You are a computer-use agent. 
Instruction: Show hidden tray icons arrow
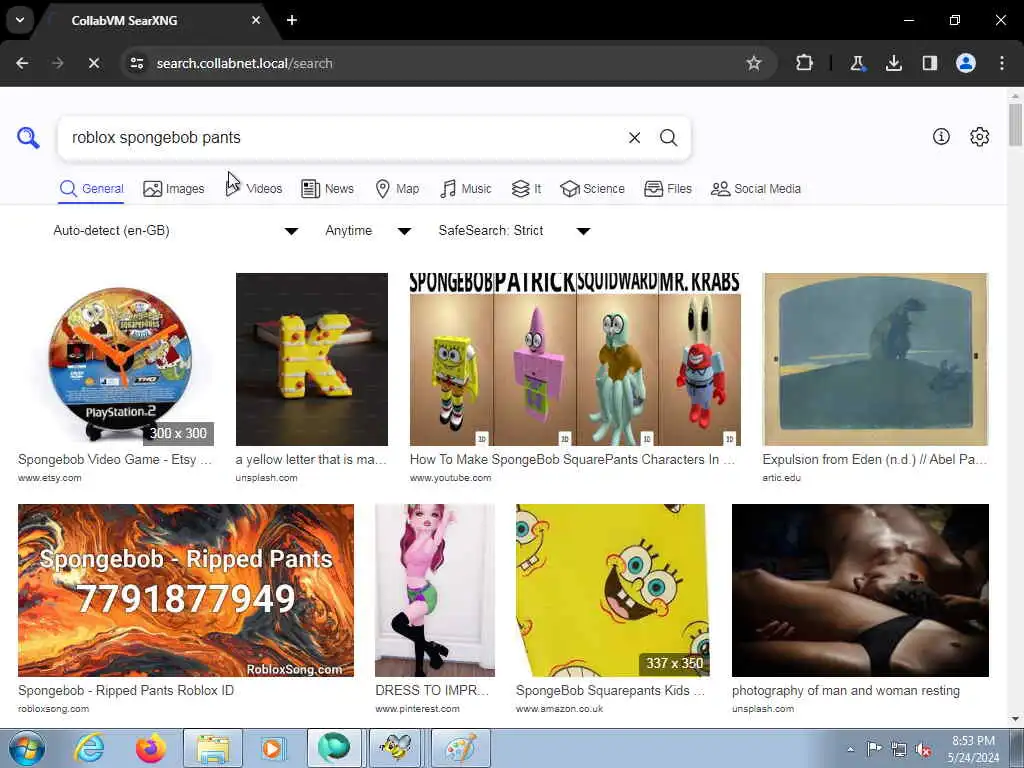[850, 750]
